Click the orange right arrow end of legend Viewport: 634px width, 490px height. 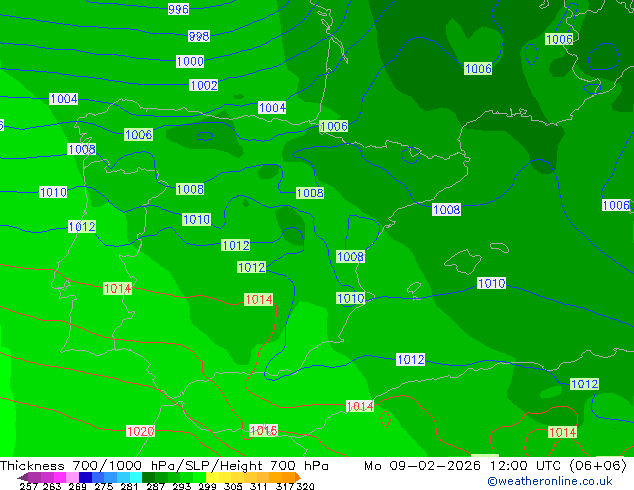coord(298,477)
